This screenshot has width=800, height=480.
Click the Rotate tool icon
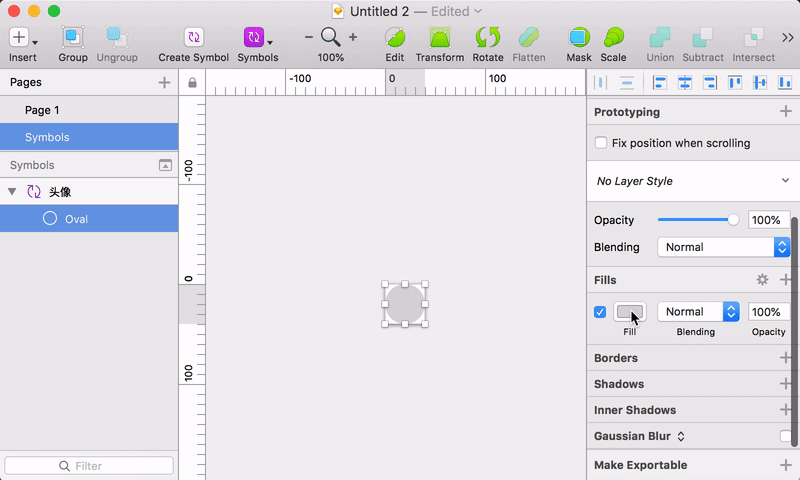pyautogui.click(x=488, y=38)
